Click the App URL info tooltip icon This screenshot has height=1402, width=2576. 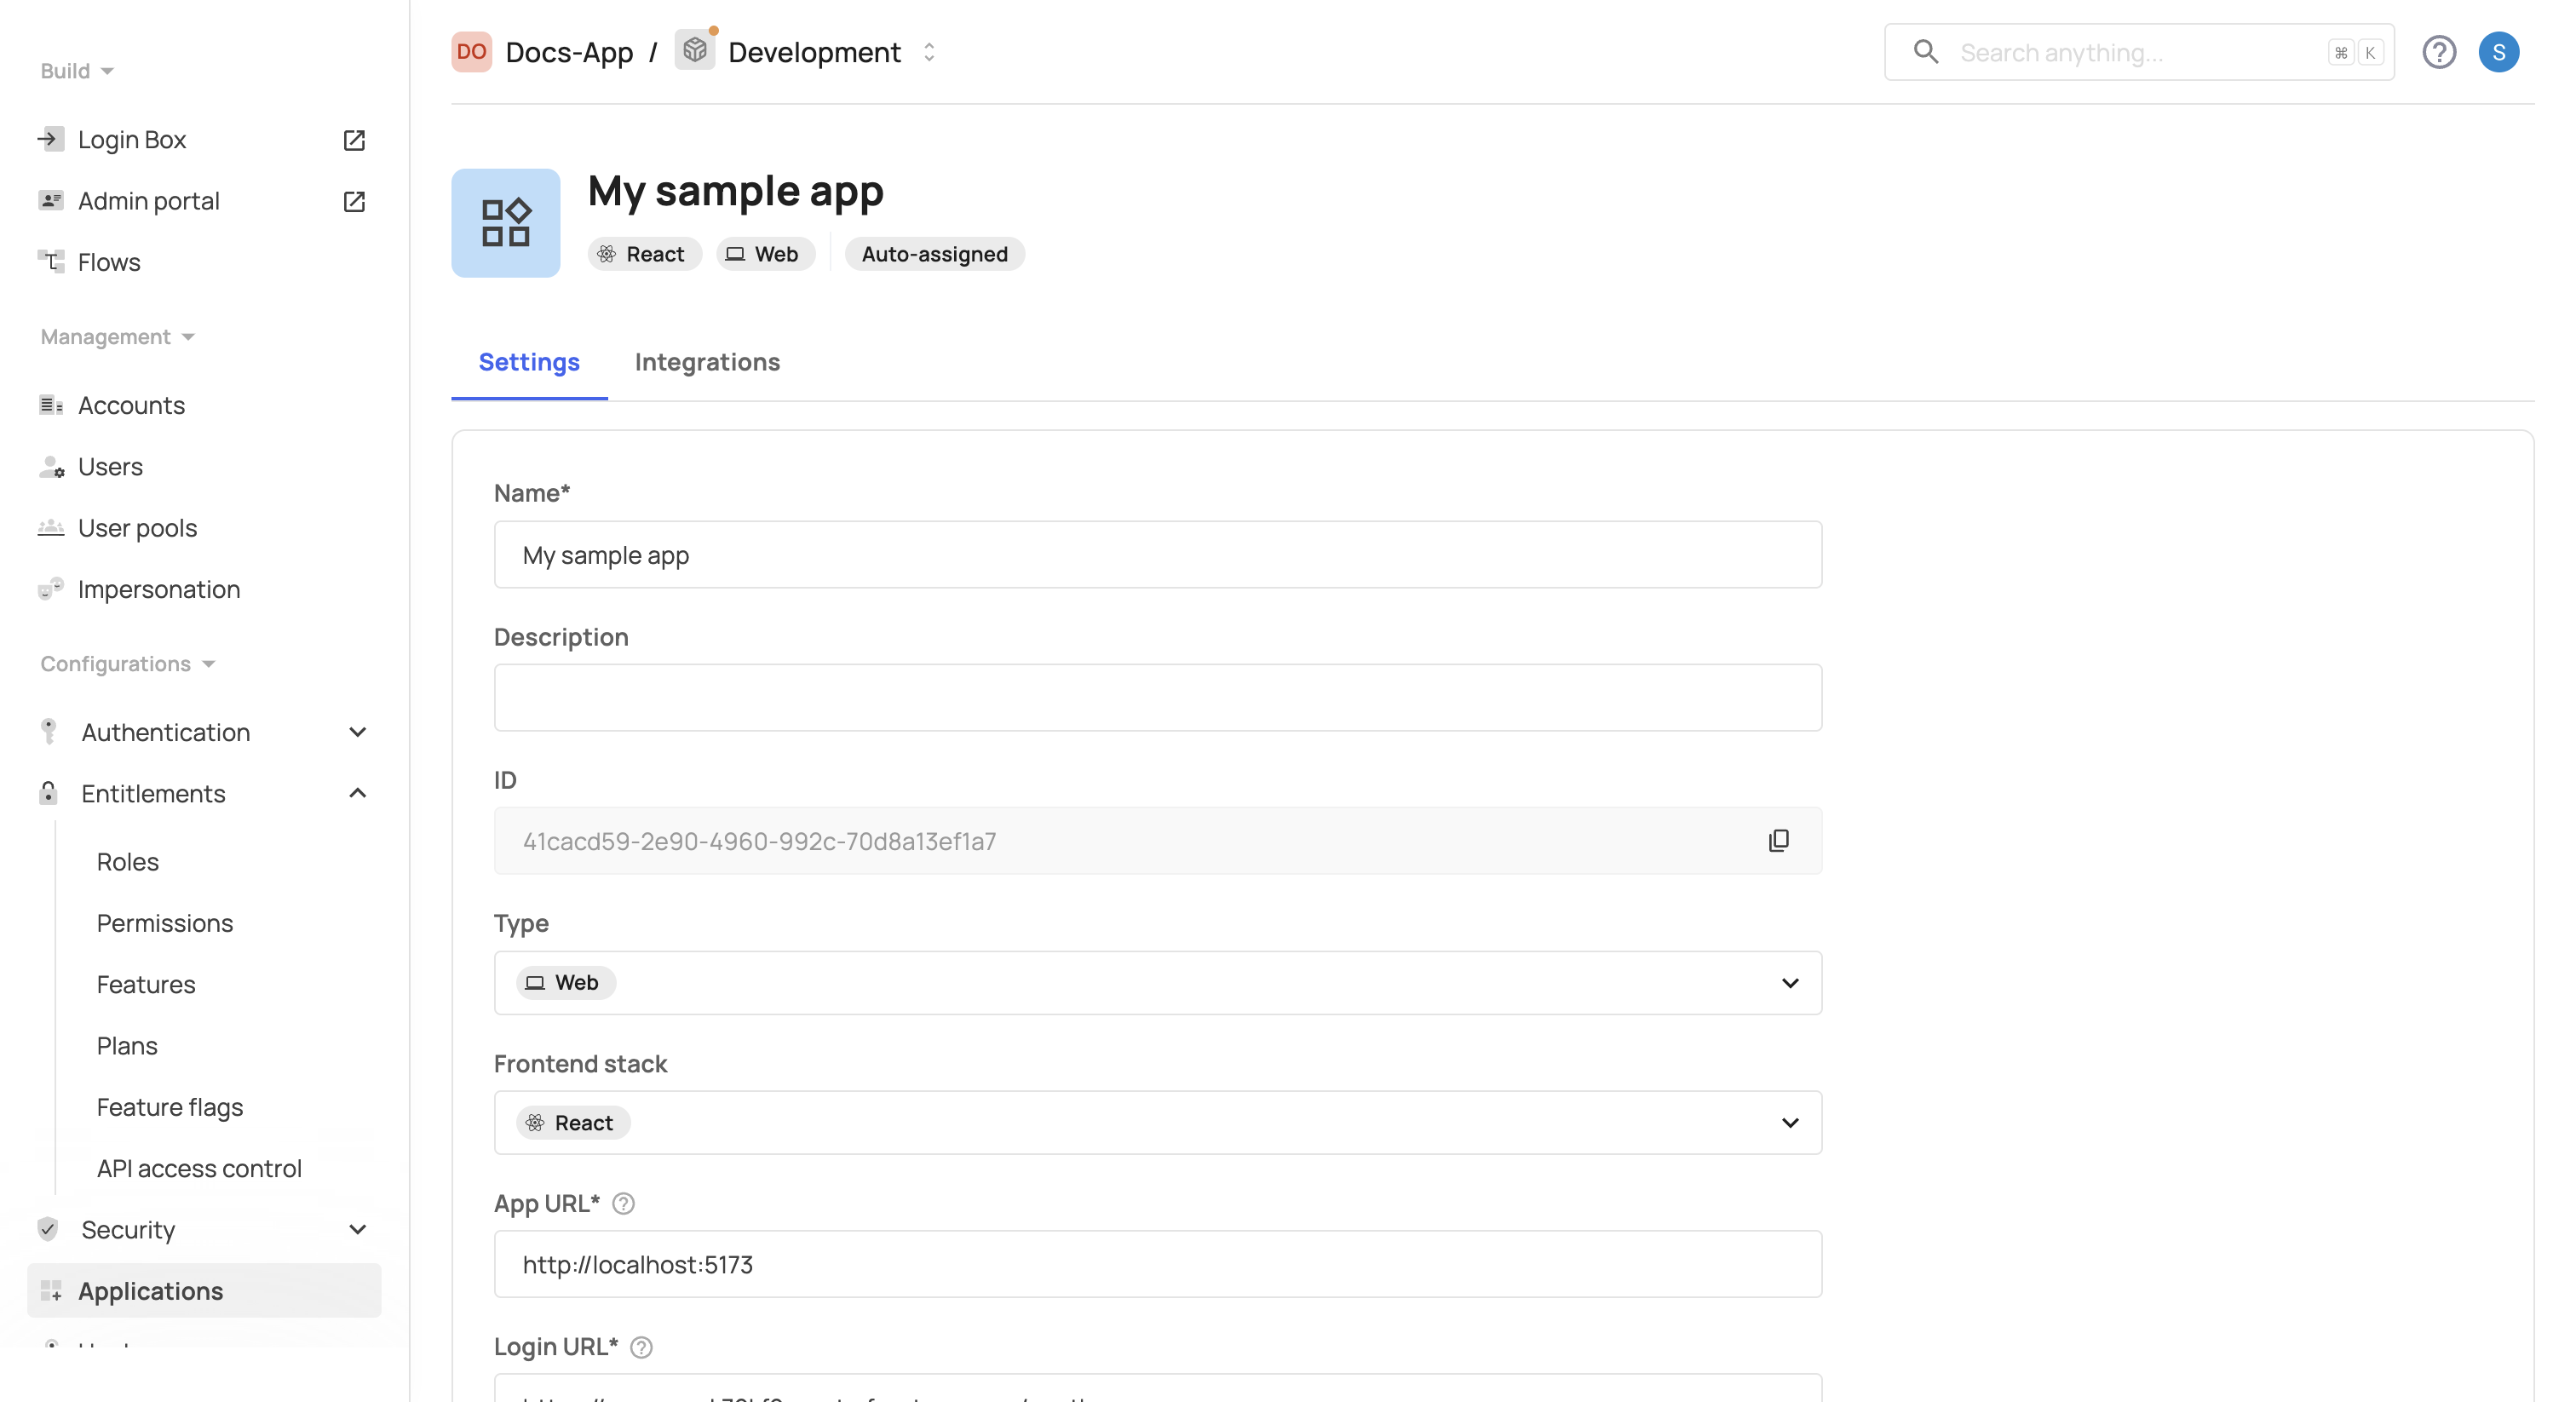point(623,1204)
